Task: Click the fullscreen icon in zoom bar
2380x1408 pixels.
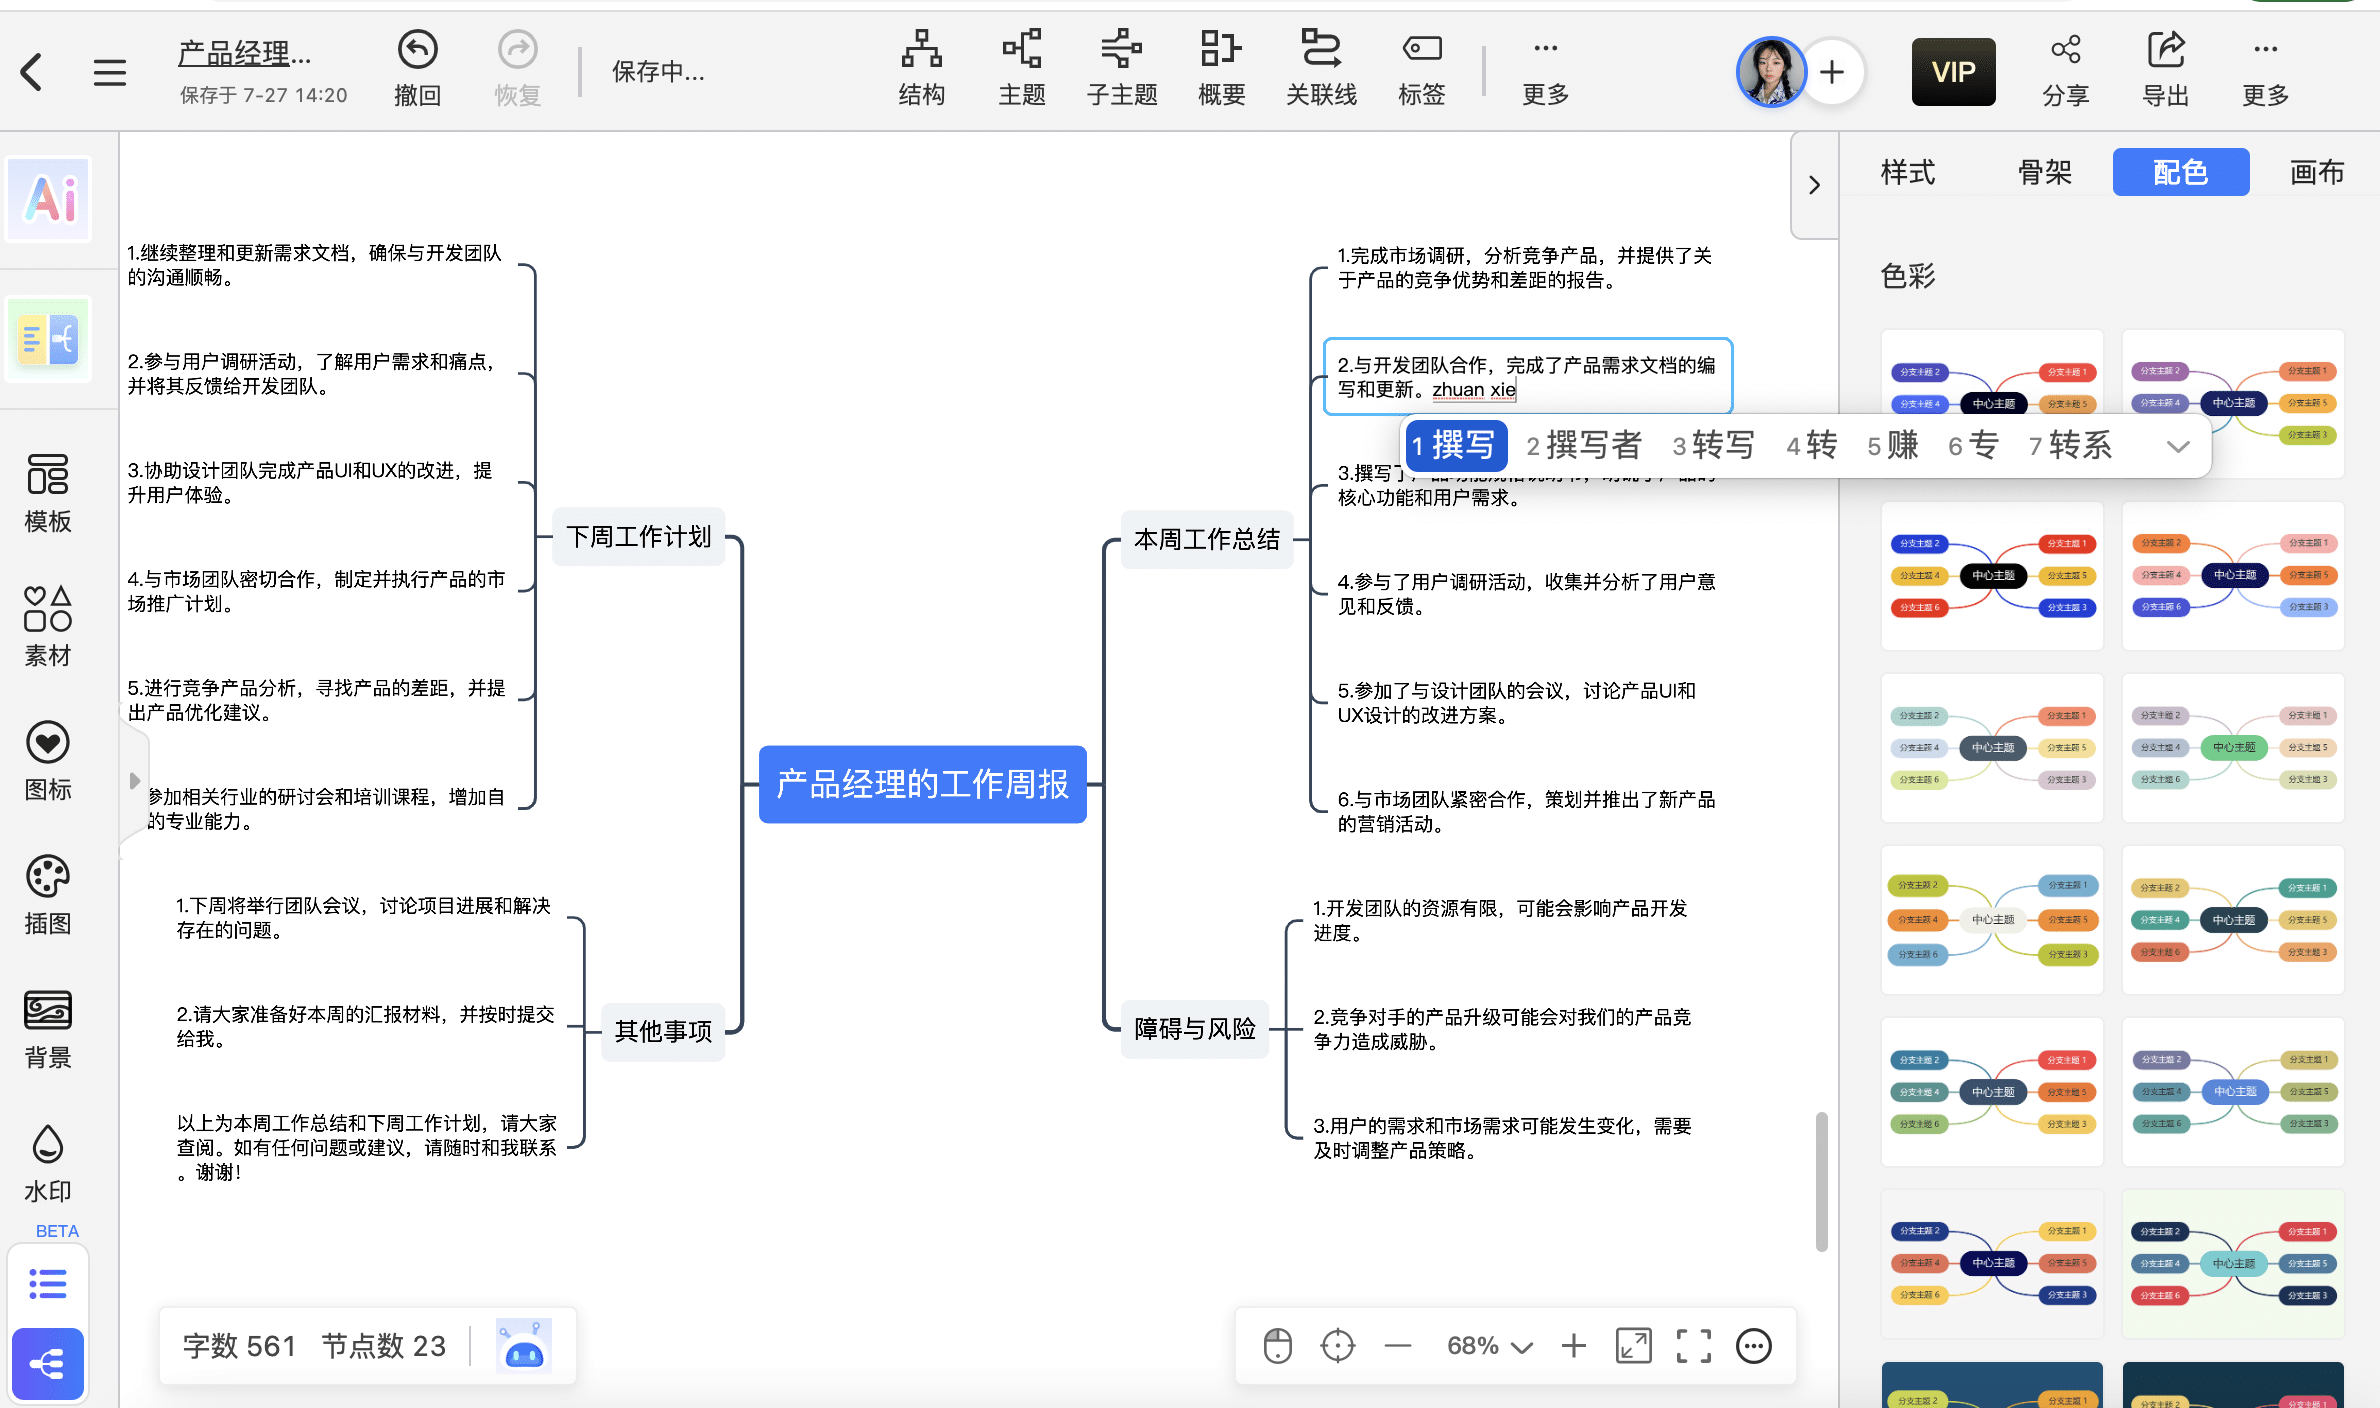Action: coord(1693,1346)
